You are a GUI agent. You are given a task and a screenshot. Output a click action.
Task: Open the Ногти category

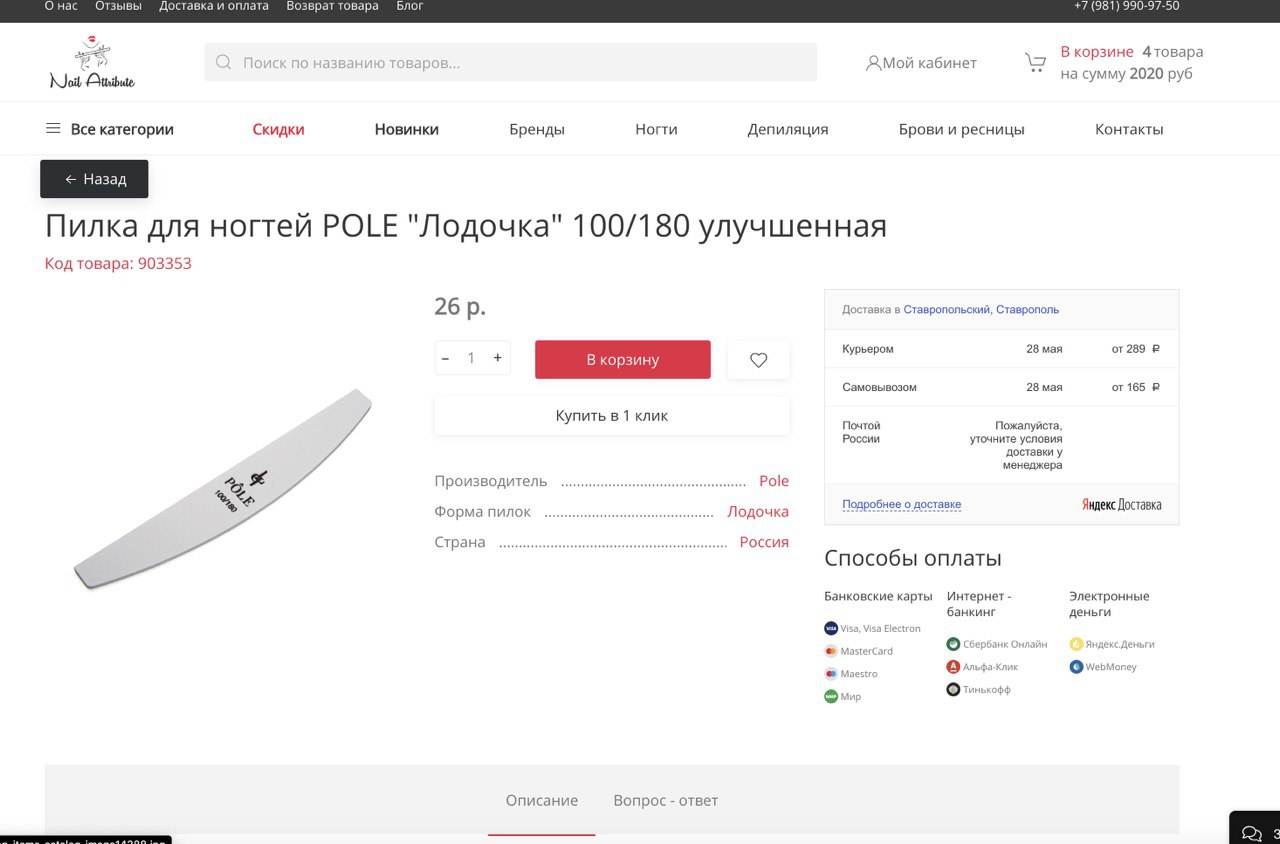pyautogui.click(x=656, y=129)
